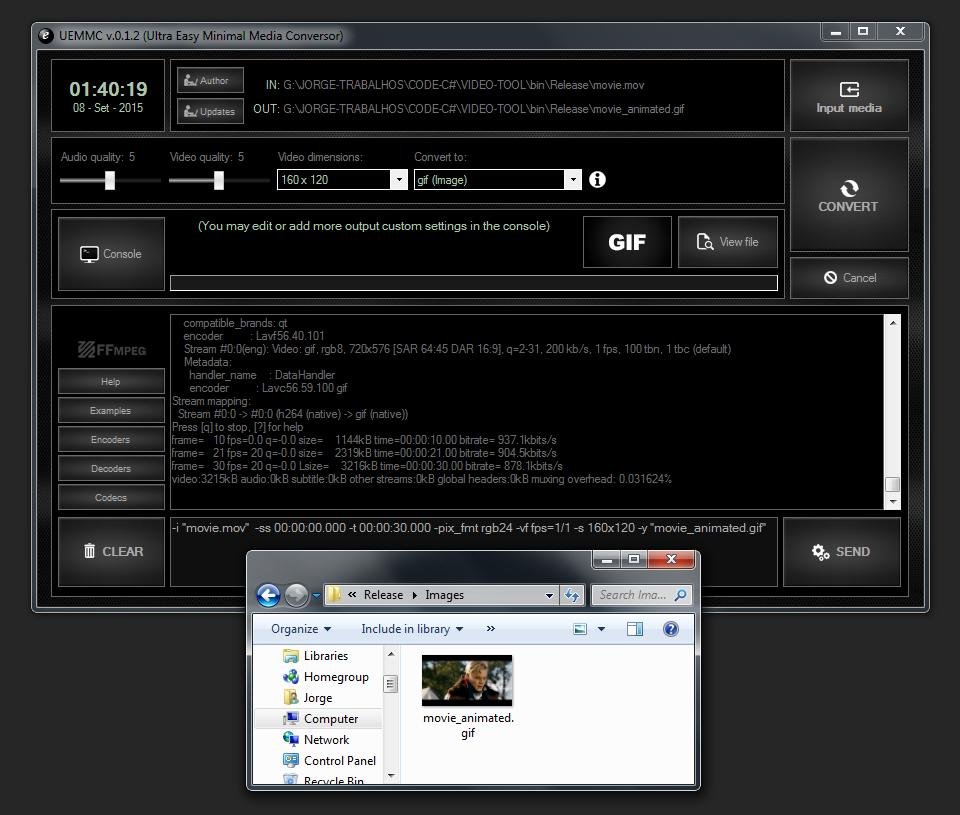List FFmpeg Encoders

pyautogui.click(x=111, y=440)
